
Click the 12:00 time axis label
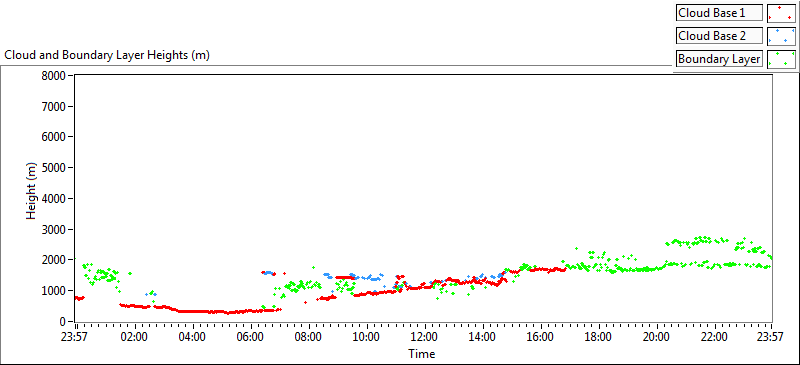click(425, 337)
